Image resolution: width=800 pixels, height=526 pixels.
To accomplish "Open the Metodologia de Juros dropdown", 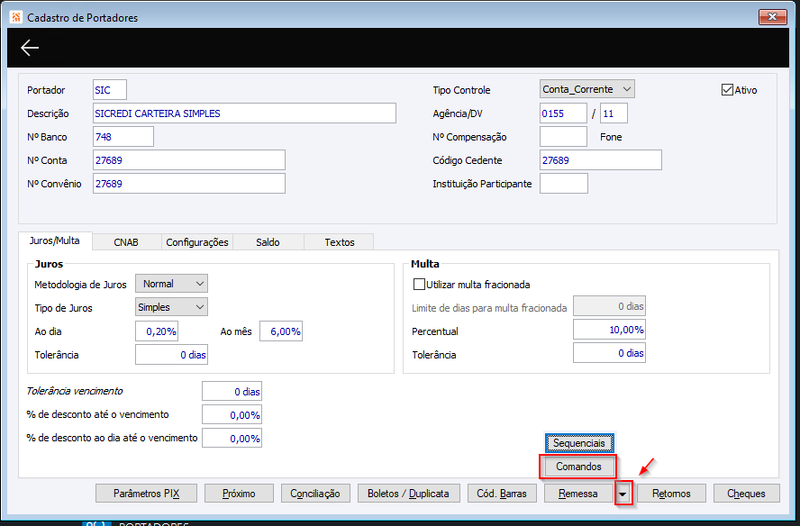I will (171, 284).
